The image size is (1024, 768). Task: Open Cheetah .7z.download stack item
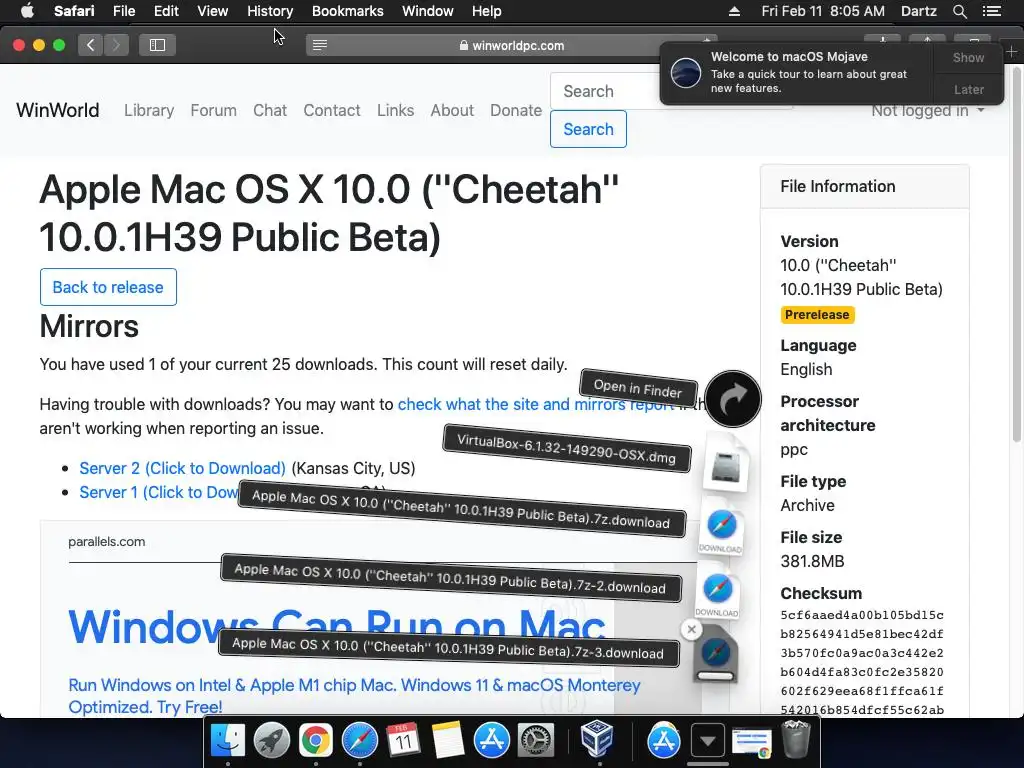tap(721, 528)
